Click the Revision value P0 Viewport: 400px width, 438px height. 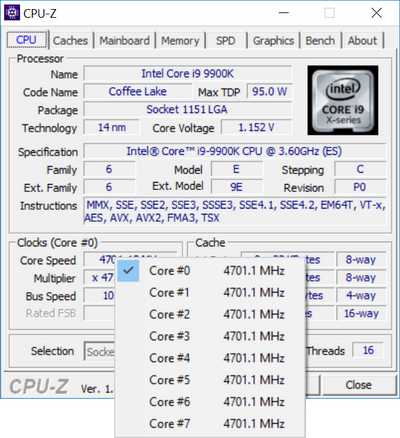[x=360, y=187]
